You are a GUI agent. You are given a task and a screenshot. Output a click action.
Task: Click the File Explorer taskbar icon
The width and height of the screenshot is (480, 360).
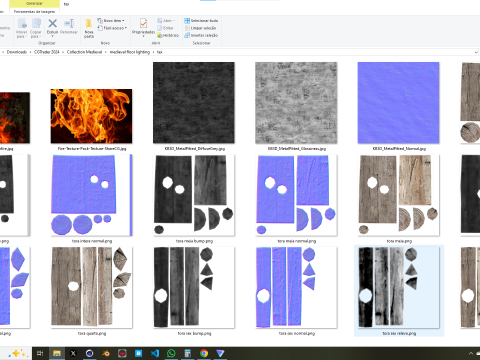57,353
